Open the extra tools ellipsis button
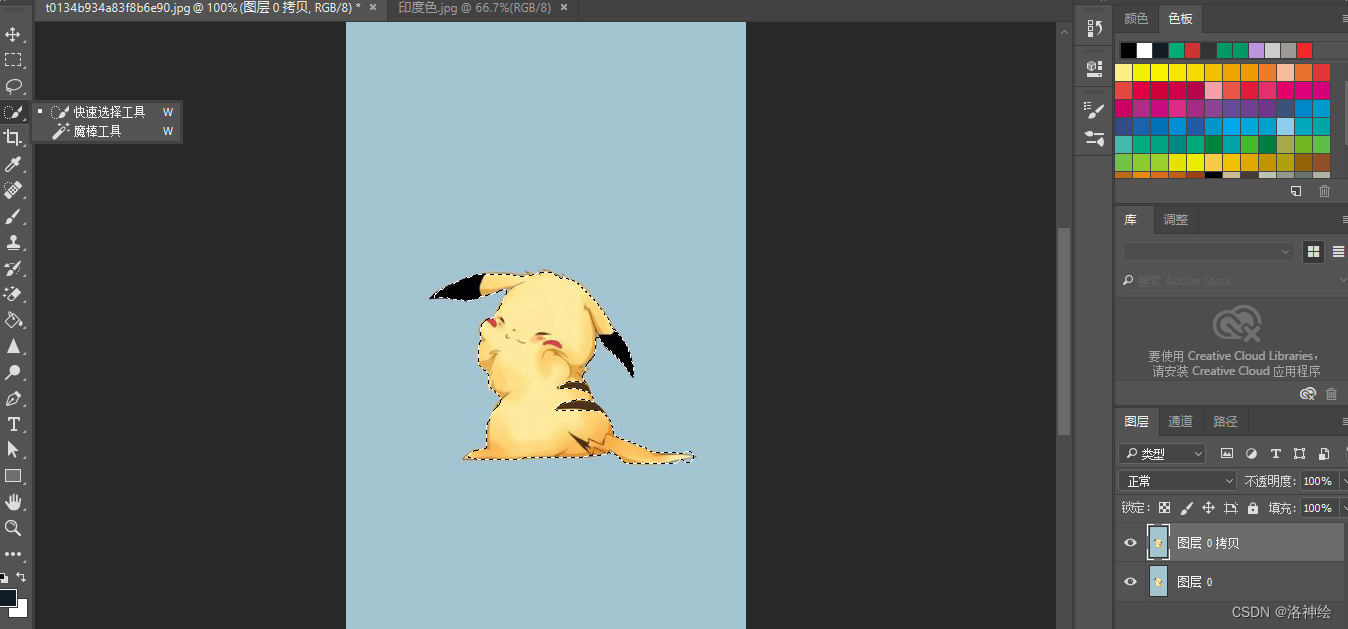 13,553
